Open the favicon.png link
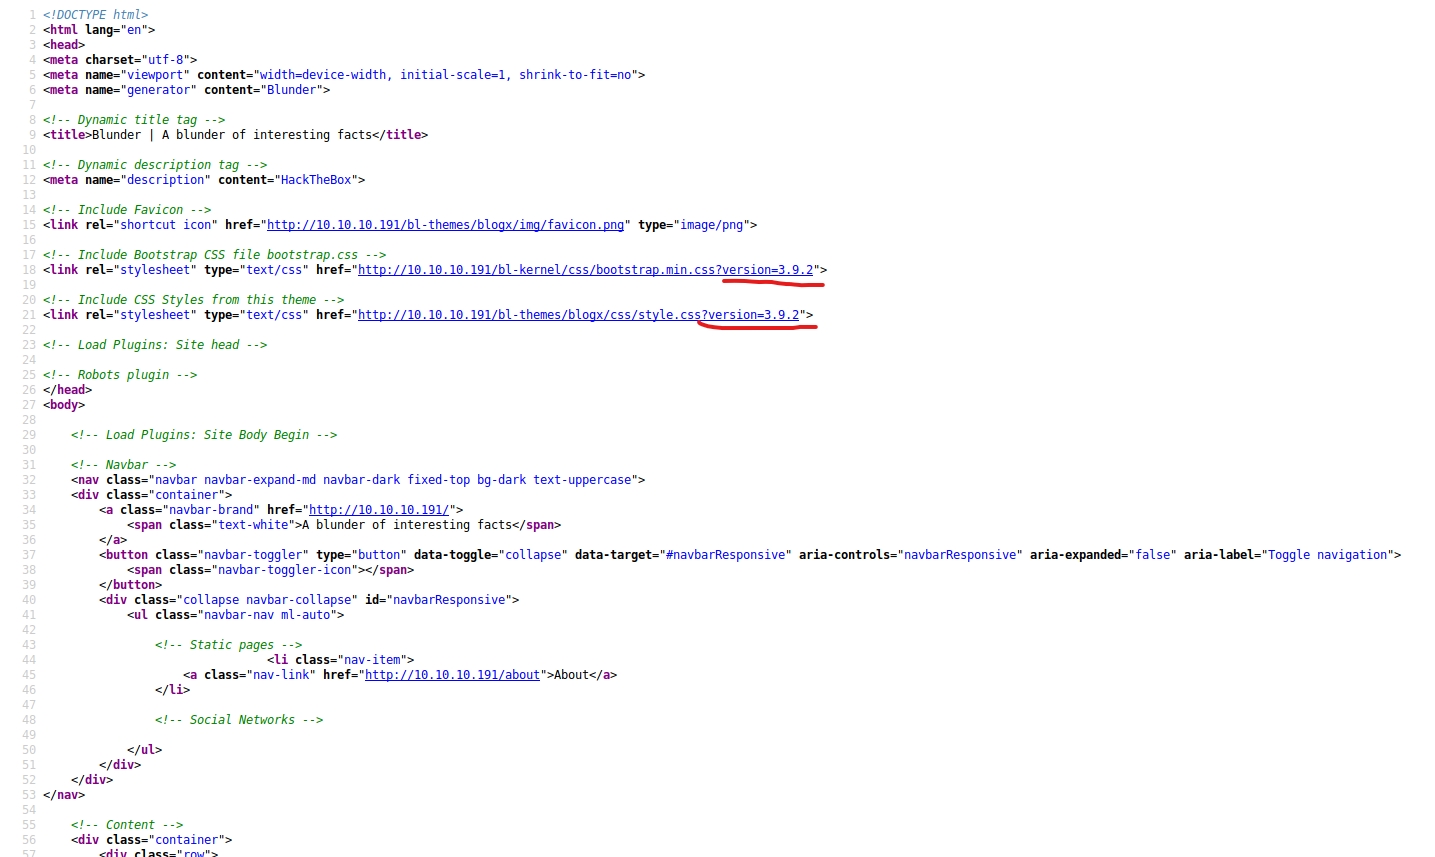Screen dimensions: 1435x857 point(445,225)
